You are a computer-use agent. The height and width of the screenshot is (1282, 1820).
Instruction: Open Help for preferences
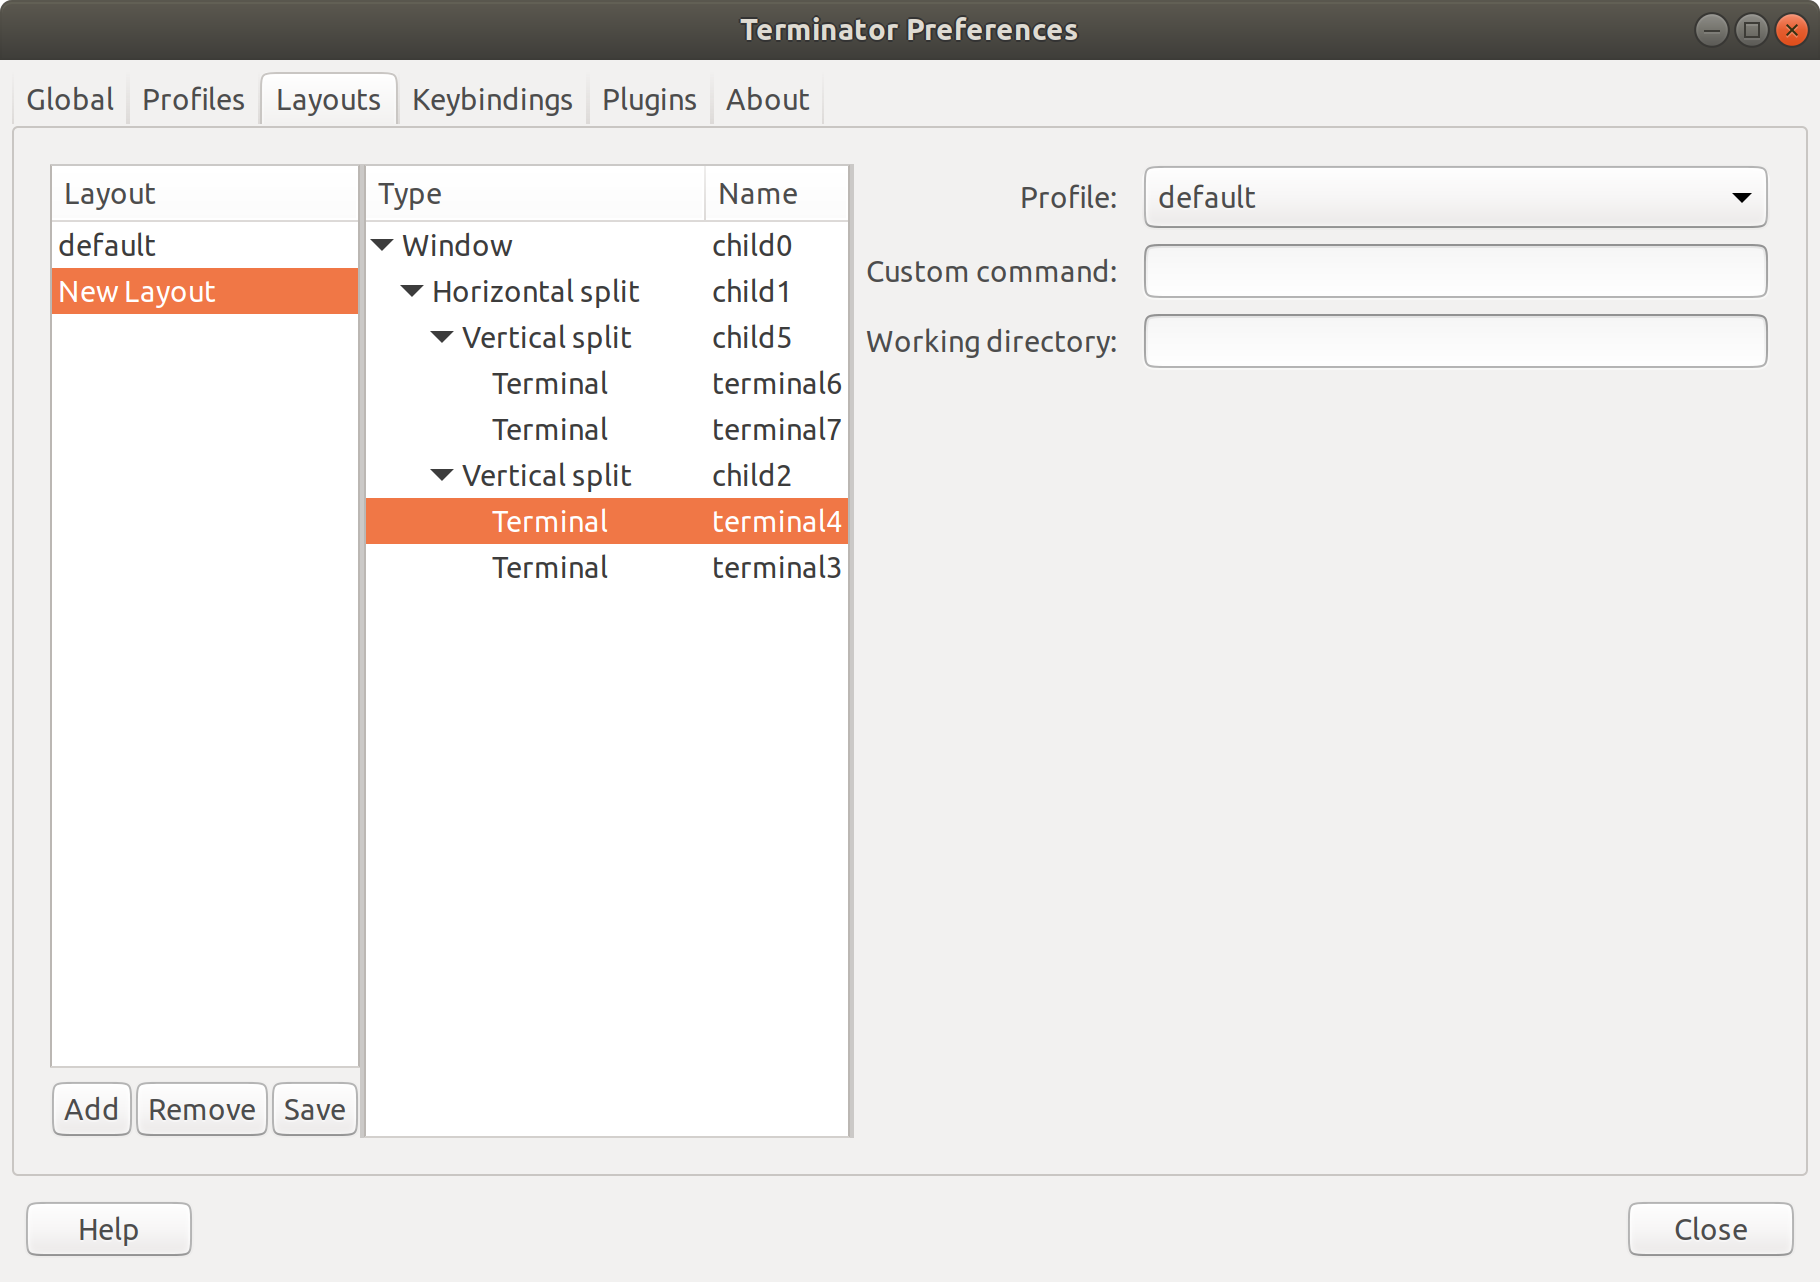click(108, 1229)
